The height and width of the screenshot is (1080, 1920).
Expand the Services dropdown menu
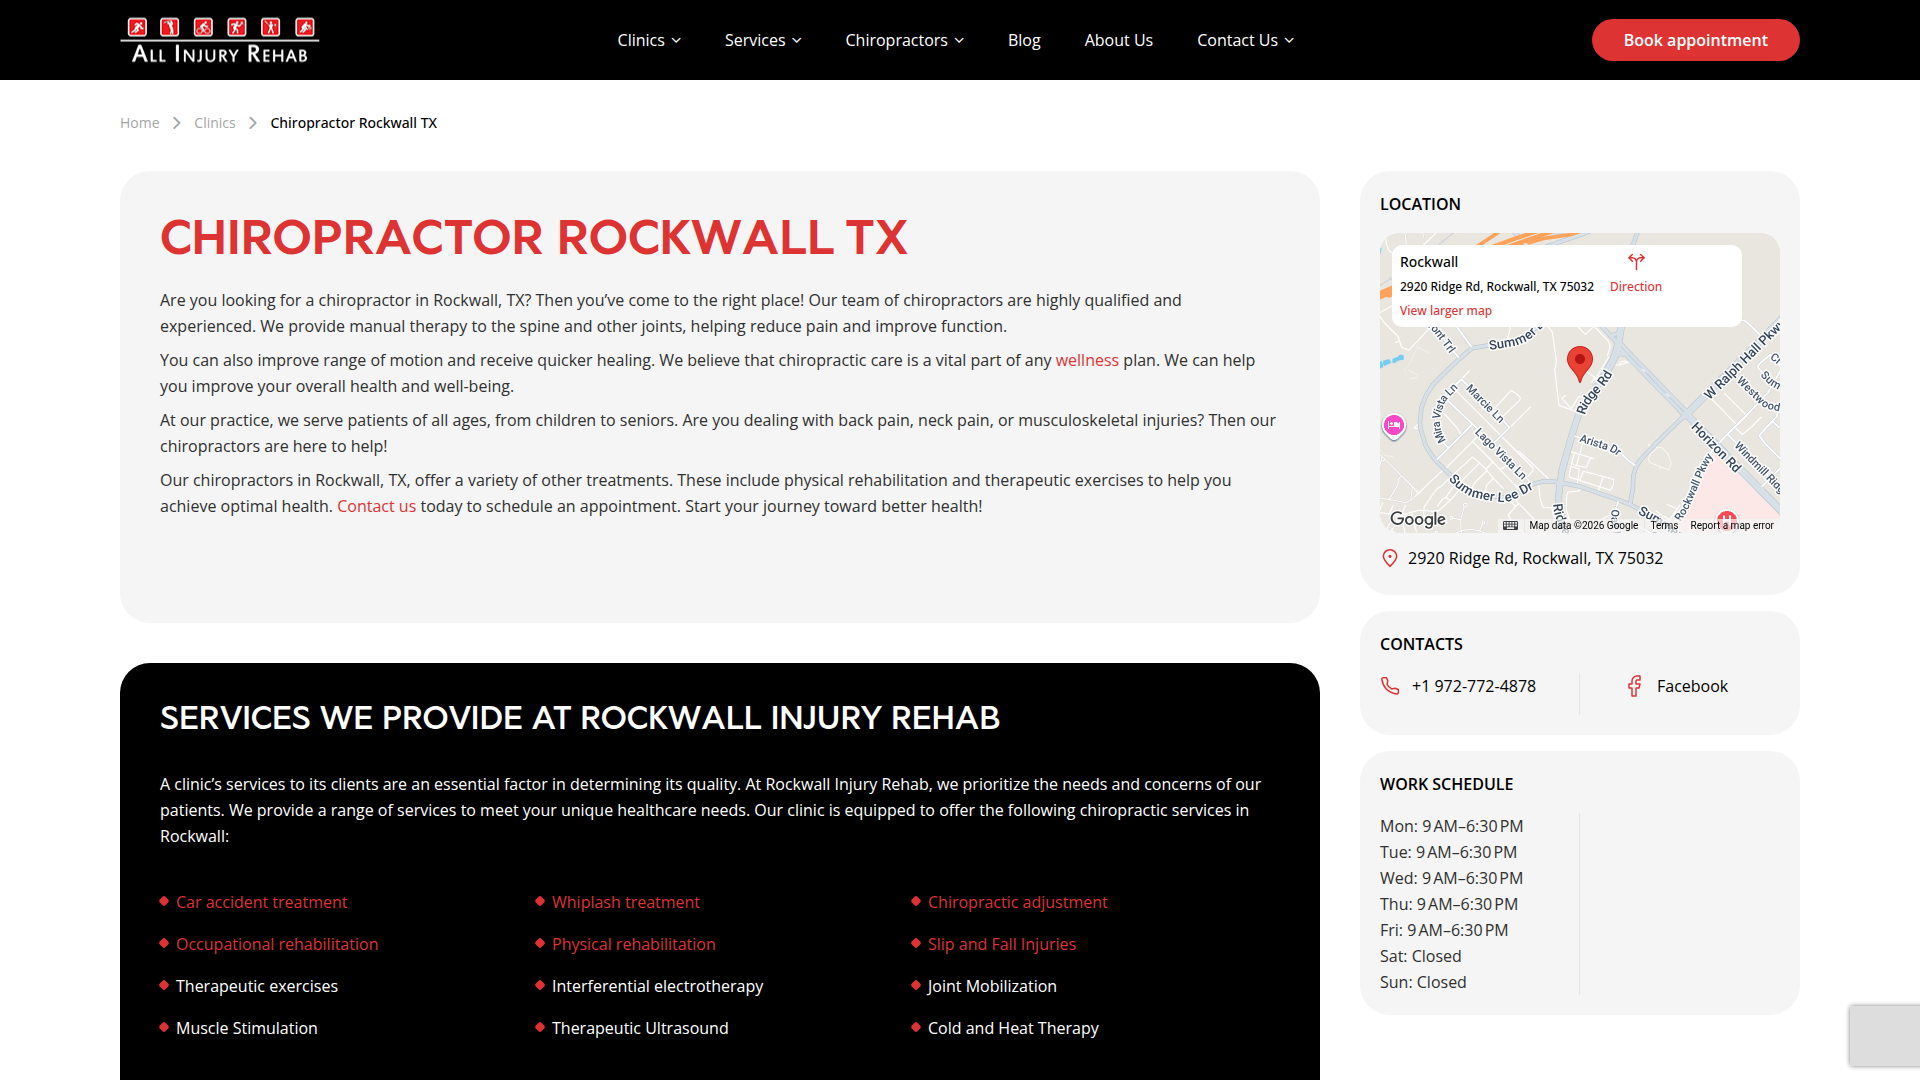click(763, 40)
